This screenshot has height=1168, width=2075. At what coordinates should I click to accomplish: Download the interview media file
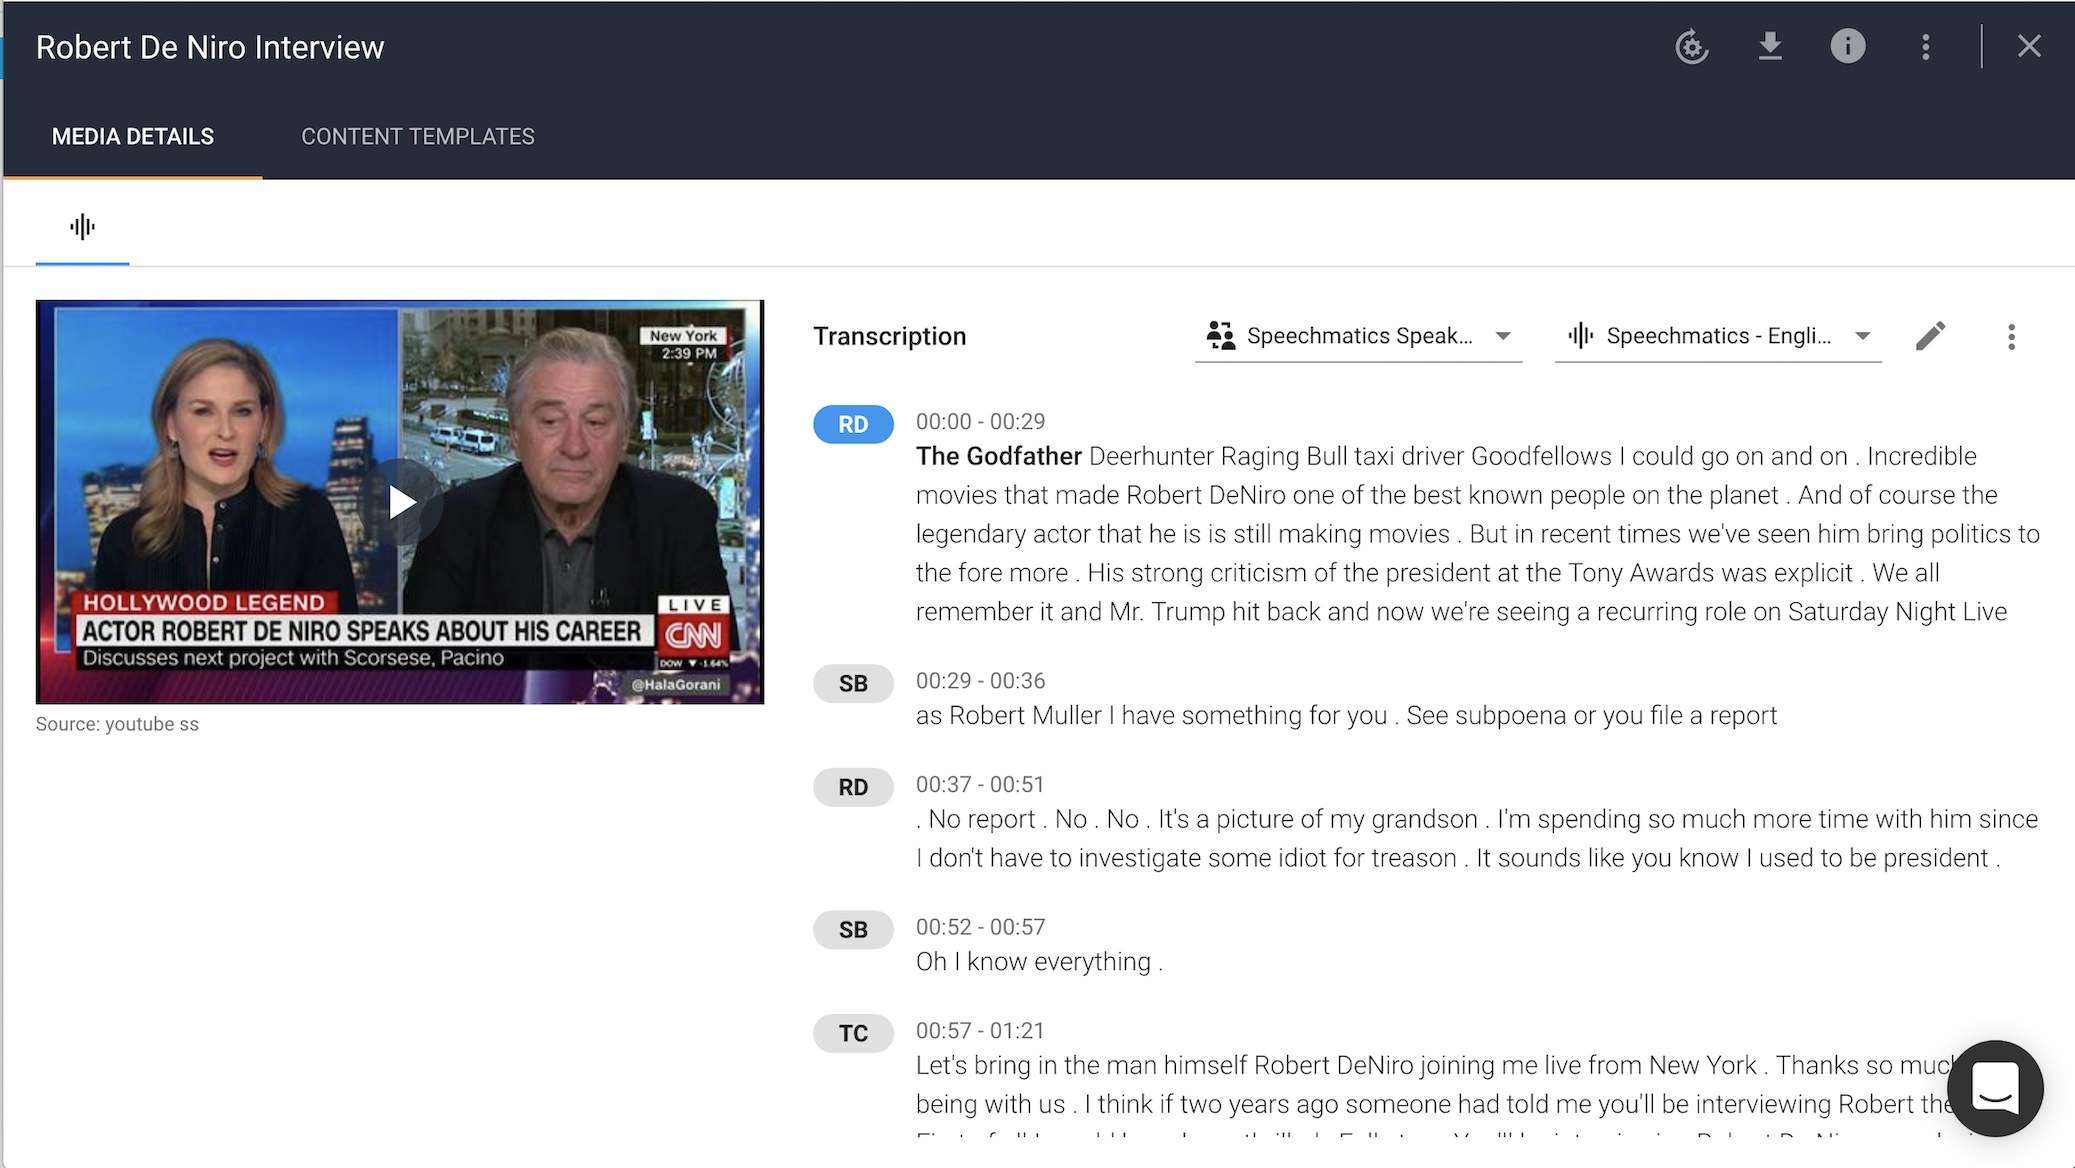[x=1770, y=46]
